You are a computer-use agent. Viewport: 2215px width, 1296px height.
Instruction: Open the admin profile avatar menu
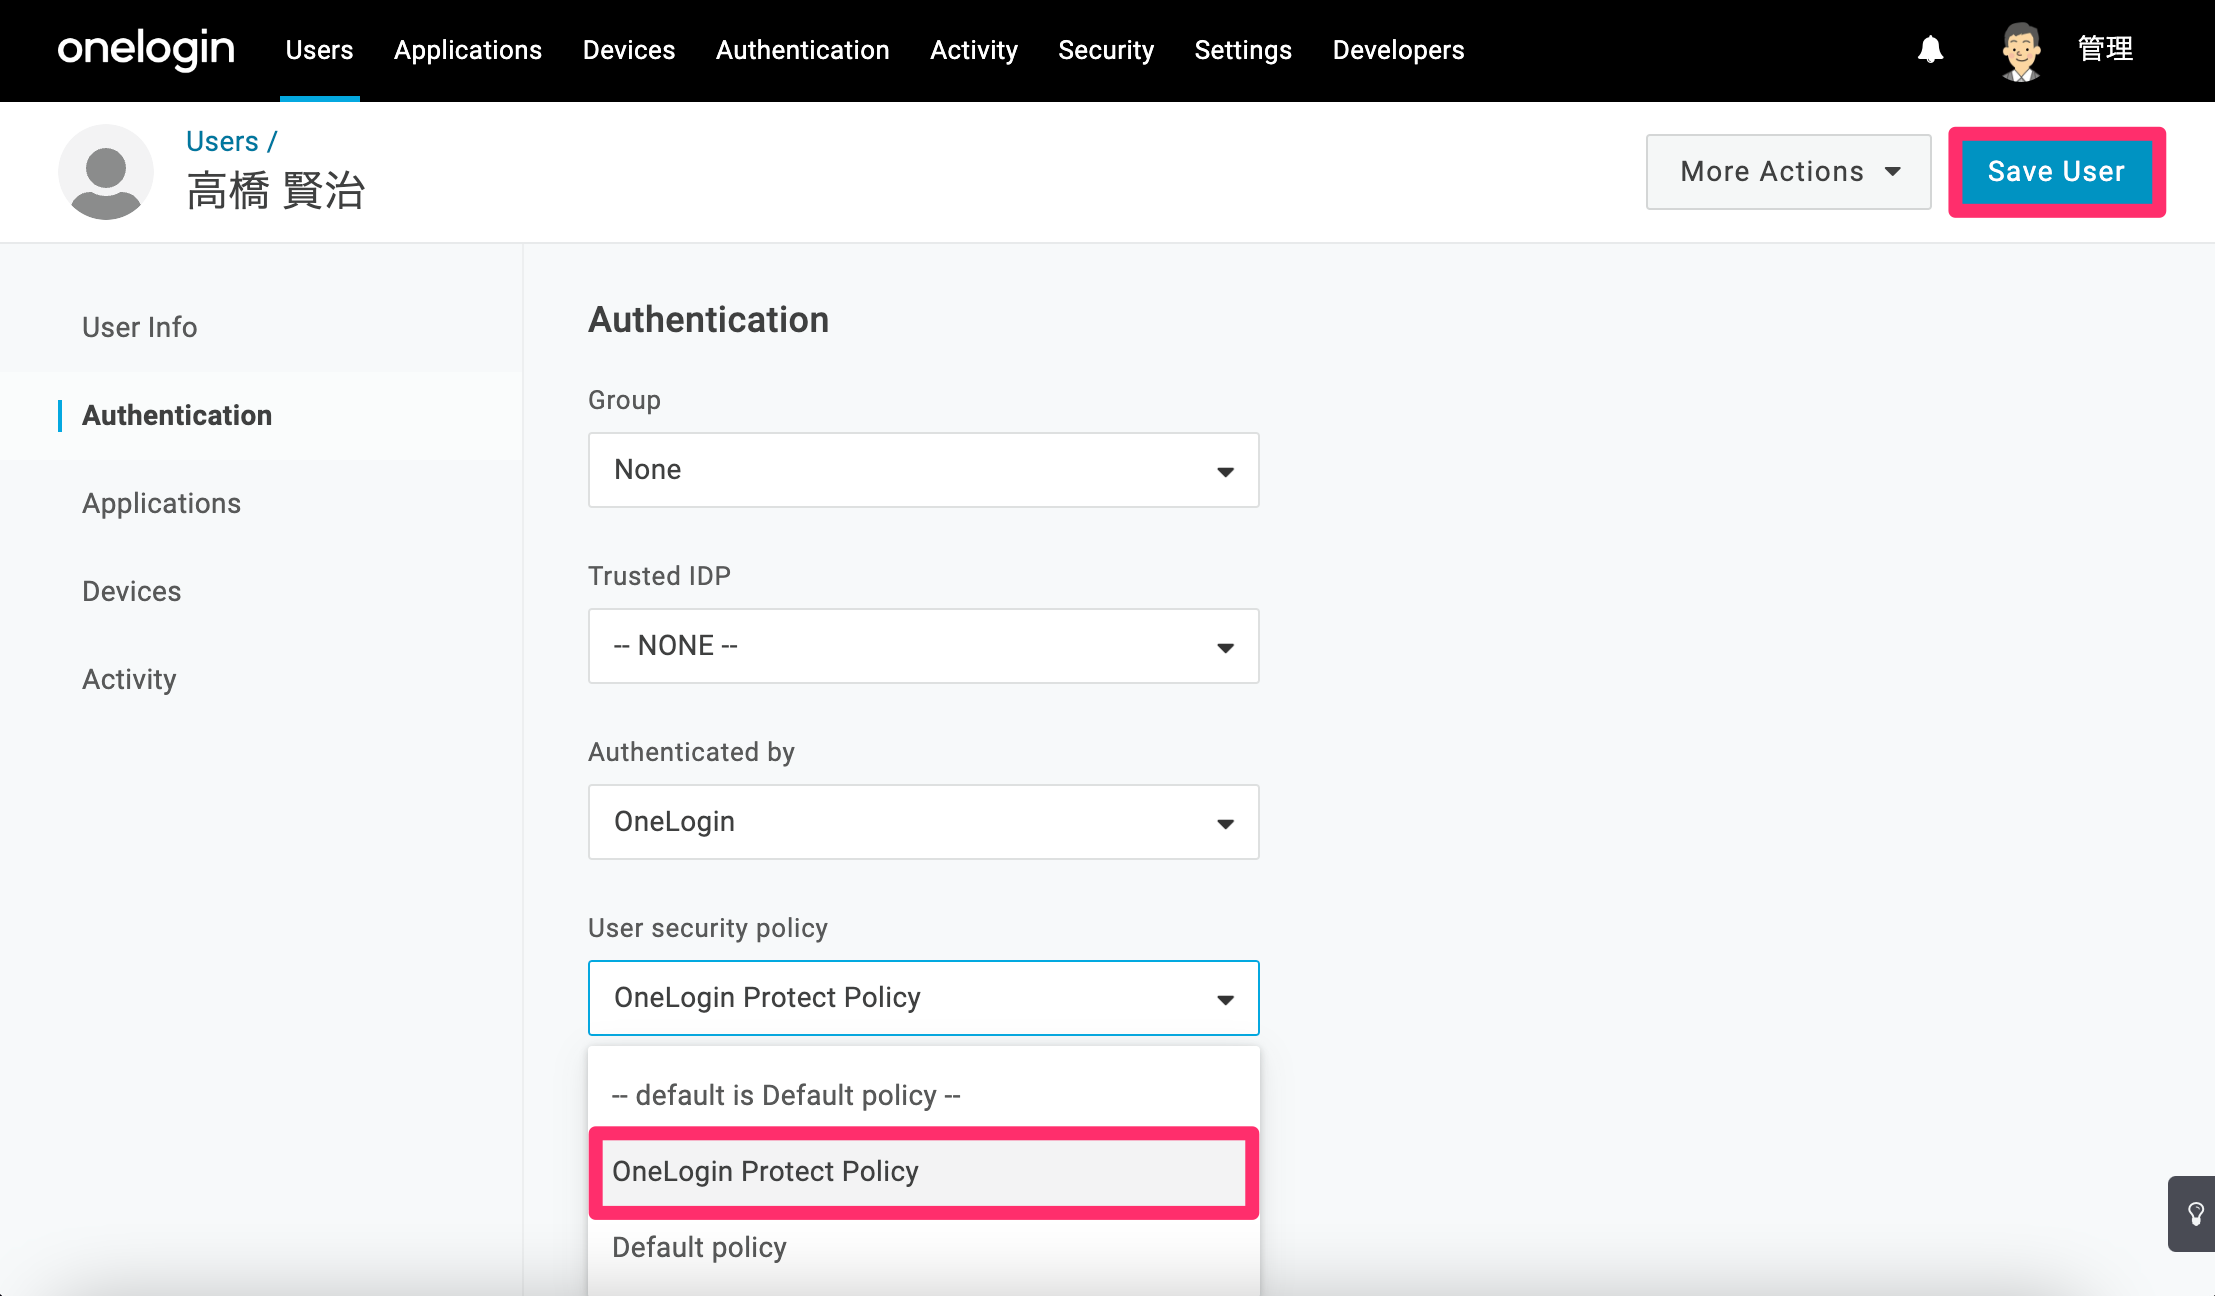(2021, 50)
